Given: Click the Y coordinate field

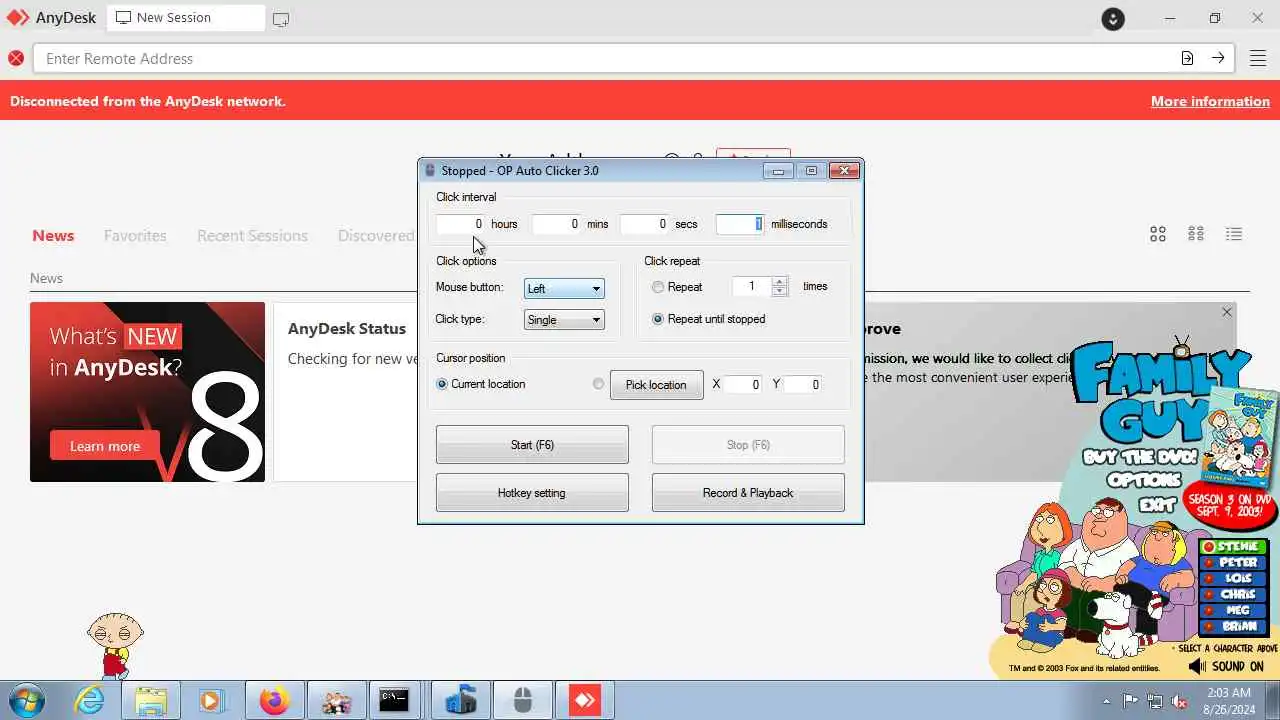Looking at the screenshot, I should tap(803, 384).
